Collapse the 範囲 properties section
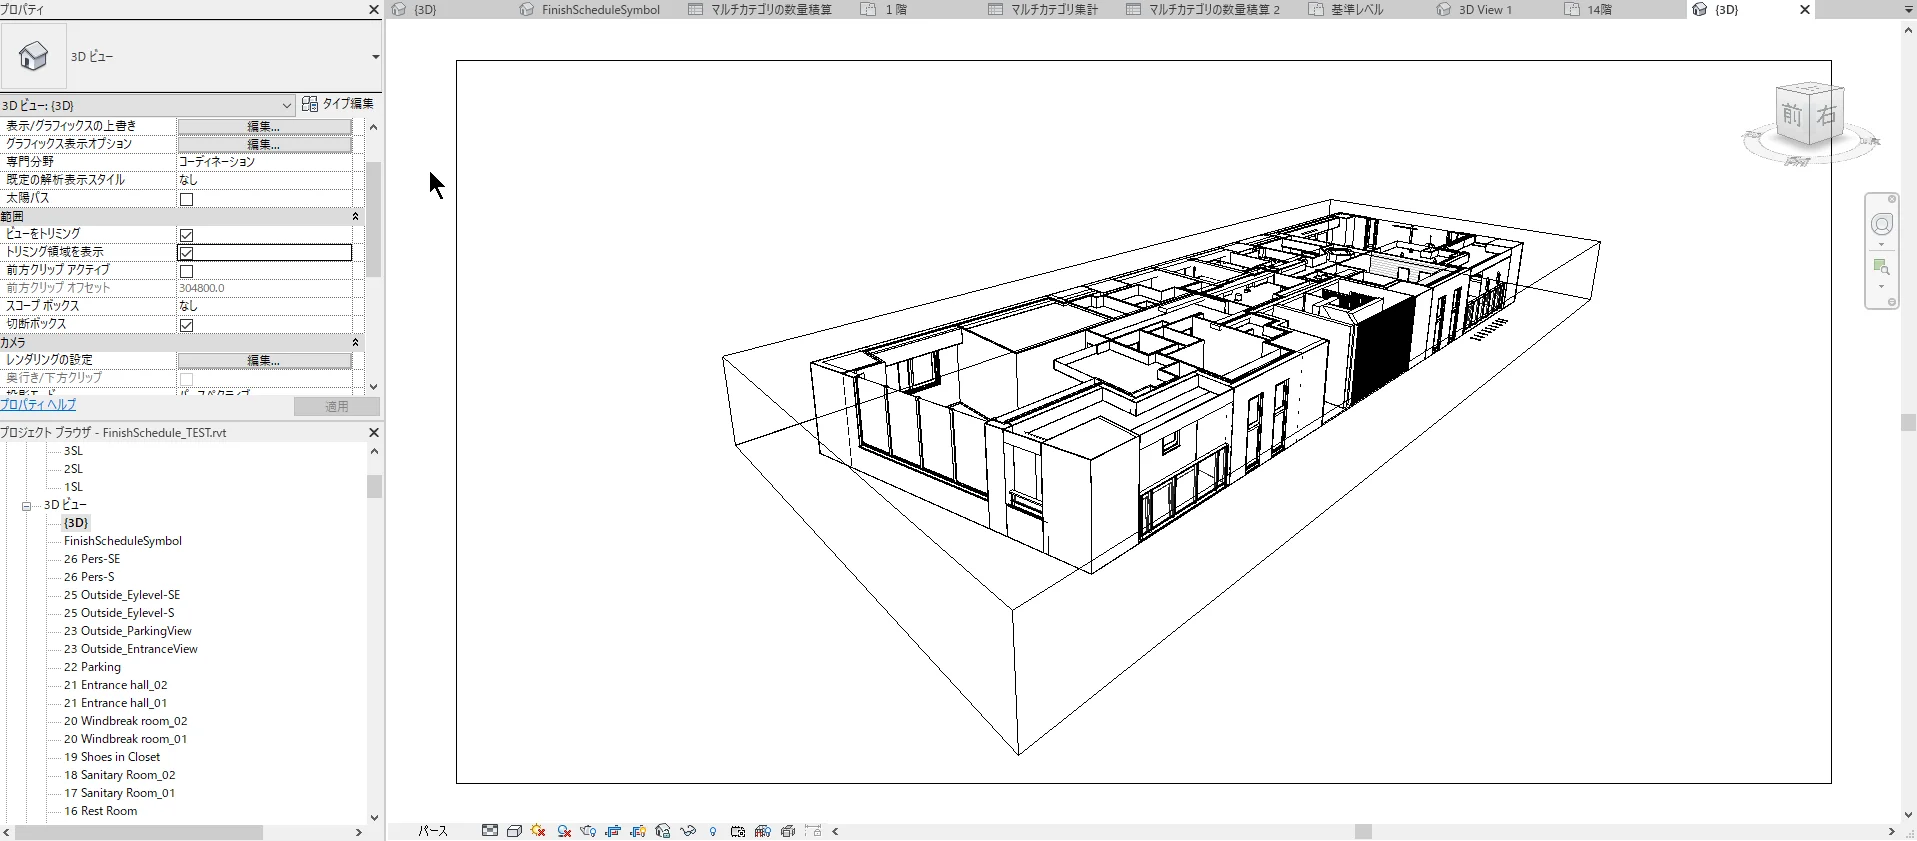This screenshot has width=1917, height=841. tap(355, 216)
